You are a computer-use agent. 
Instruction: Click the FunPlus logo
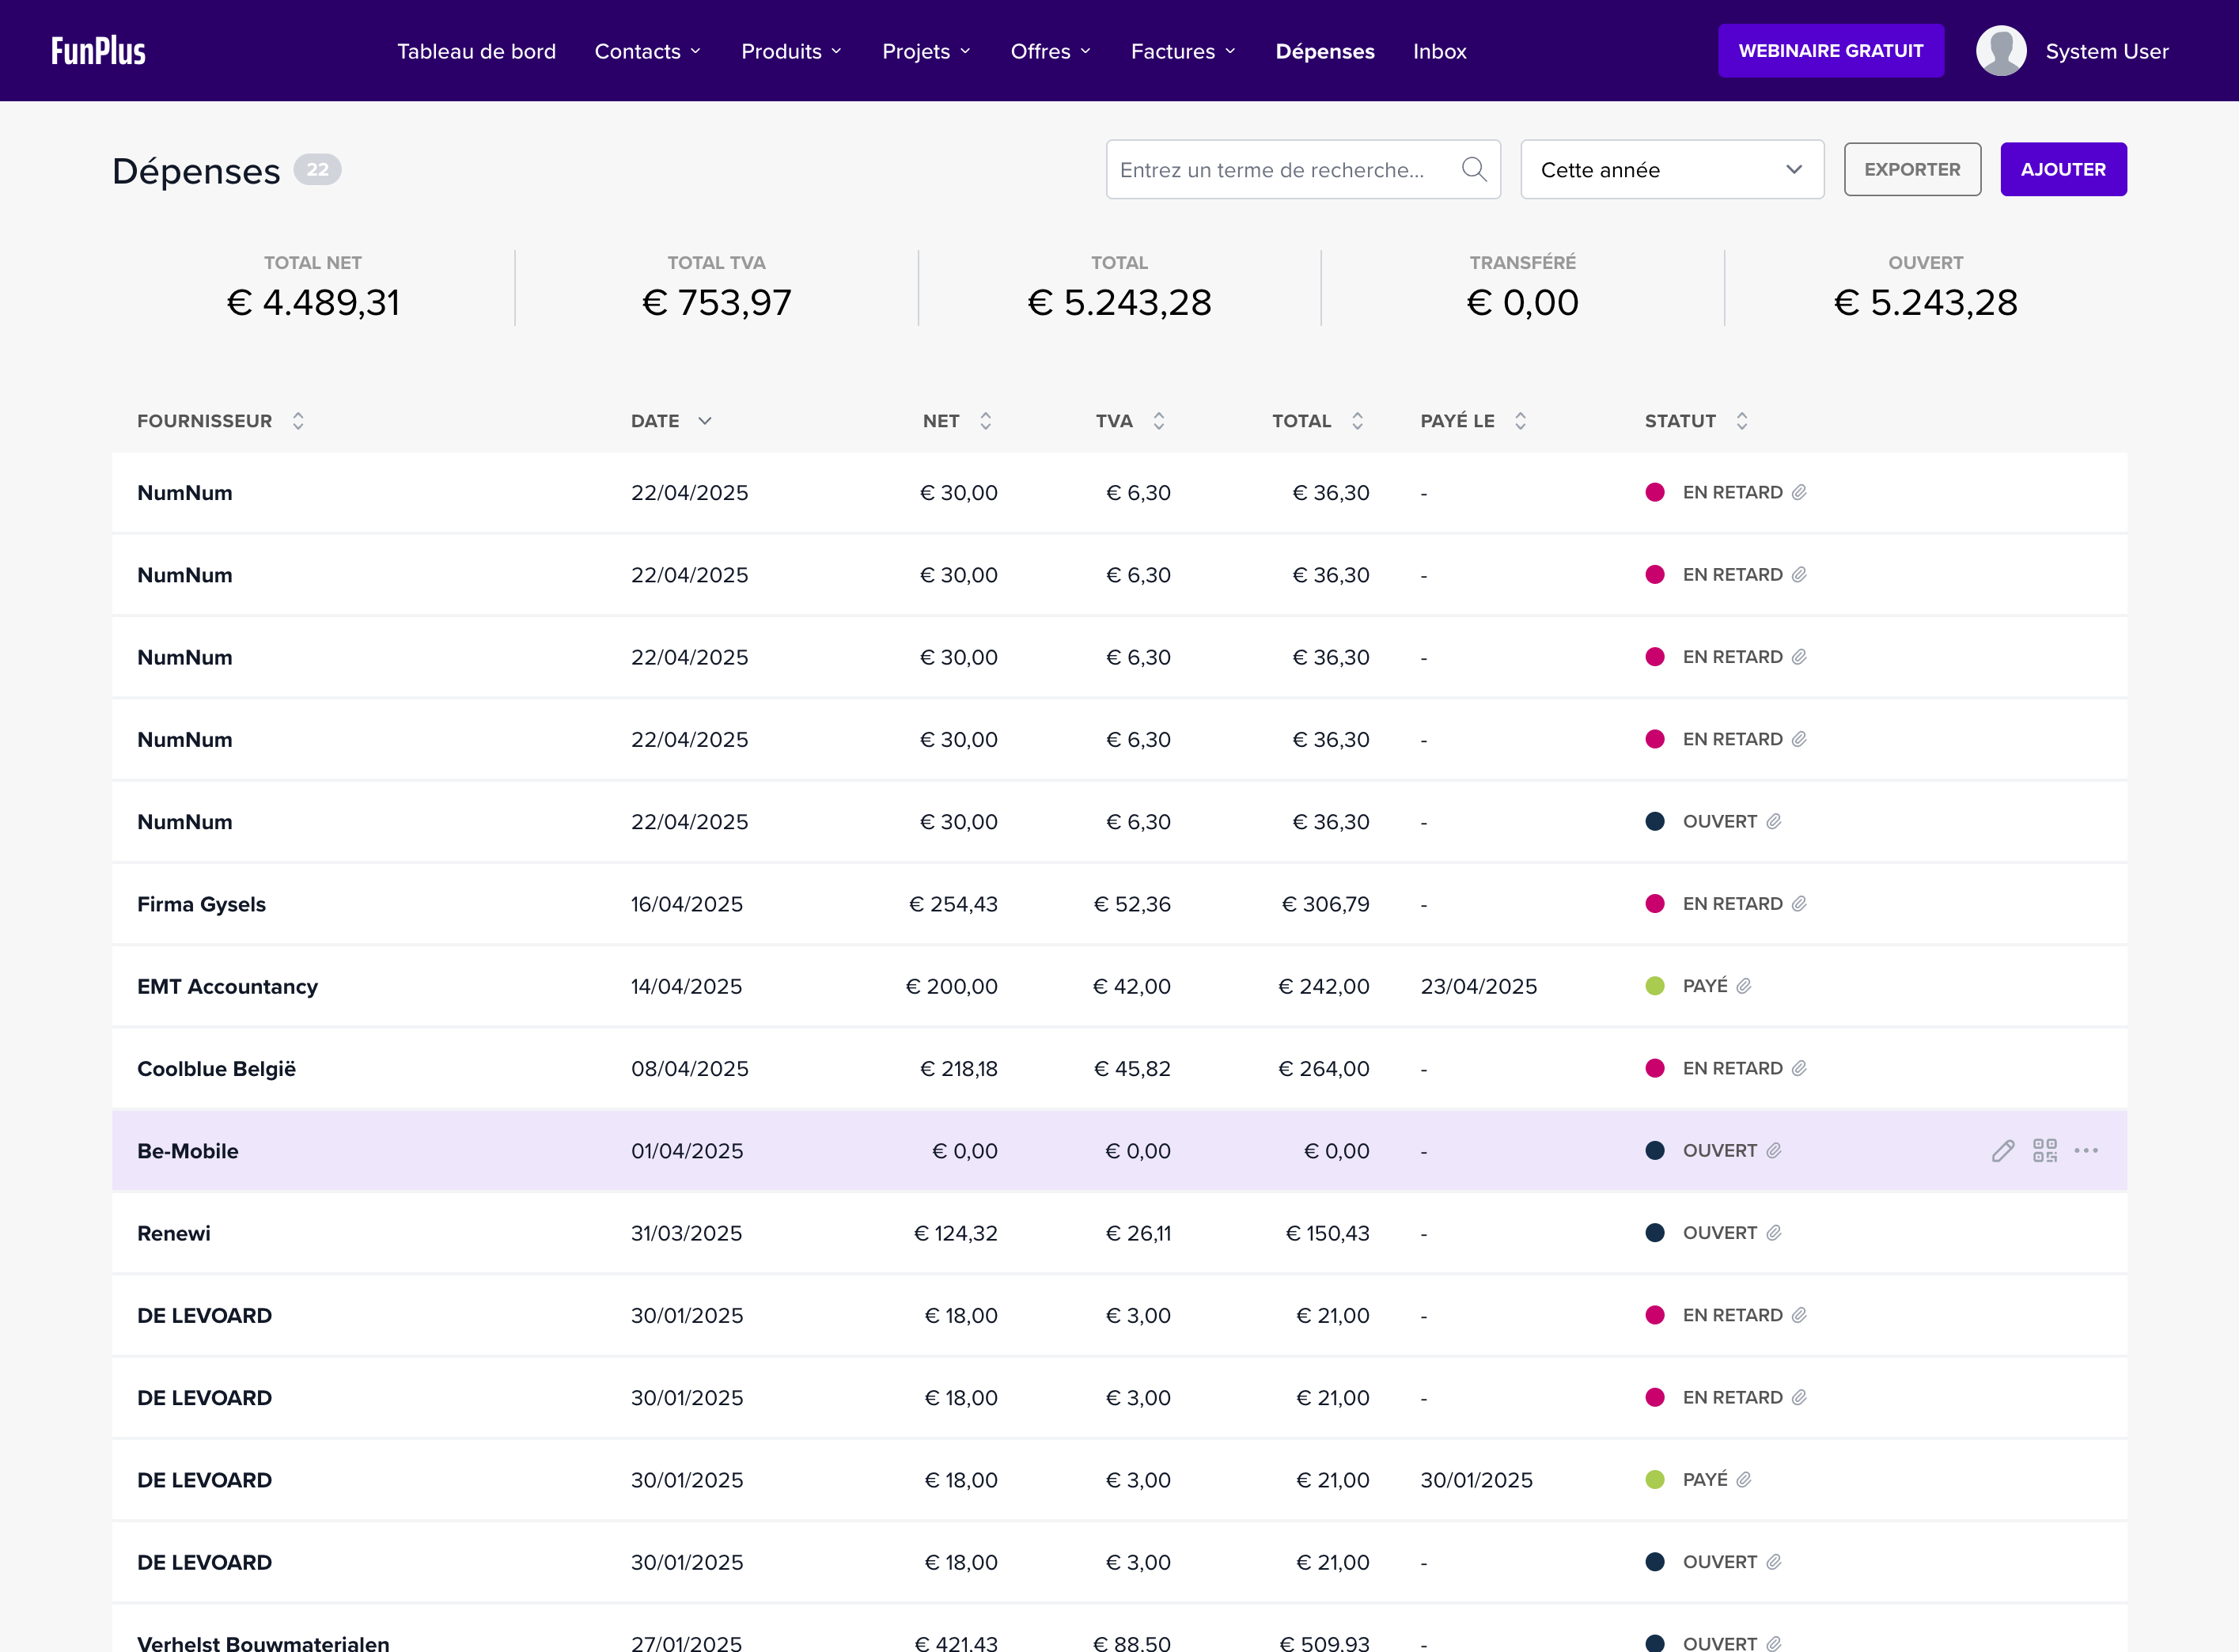pyautogui.click(x=98, y=51)
